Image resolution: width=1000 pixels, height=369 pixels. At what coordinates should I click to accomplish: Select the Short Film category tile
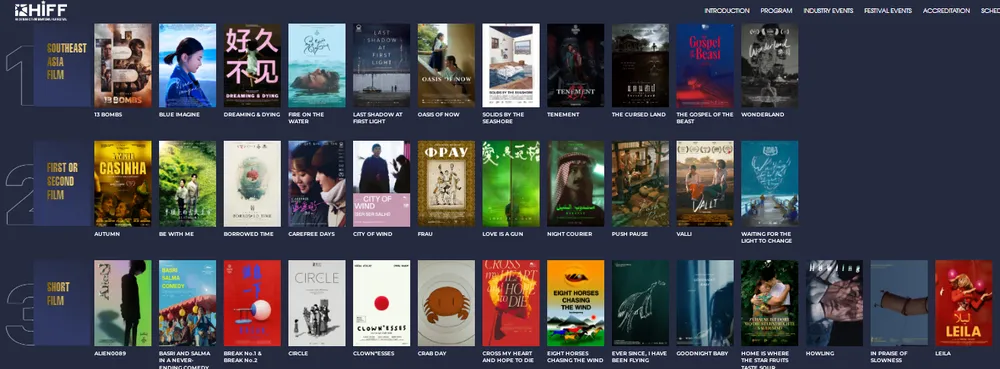[62, 303]
